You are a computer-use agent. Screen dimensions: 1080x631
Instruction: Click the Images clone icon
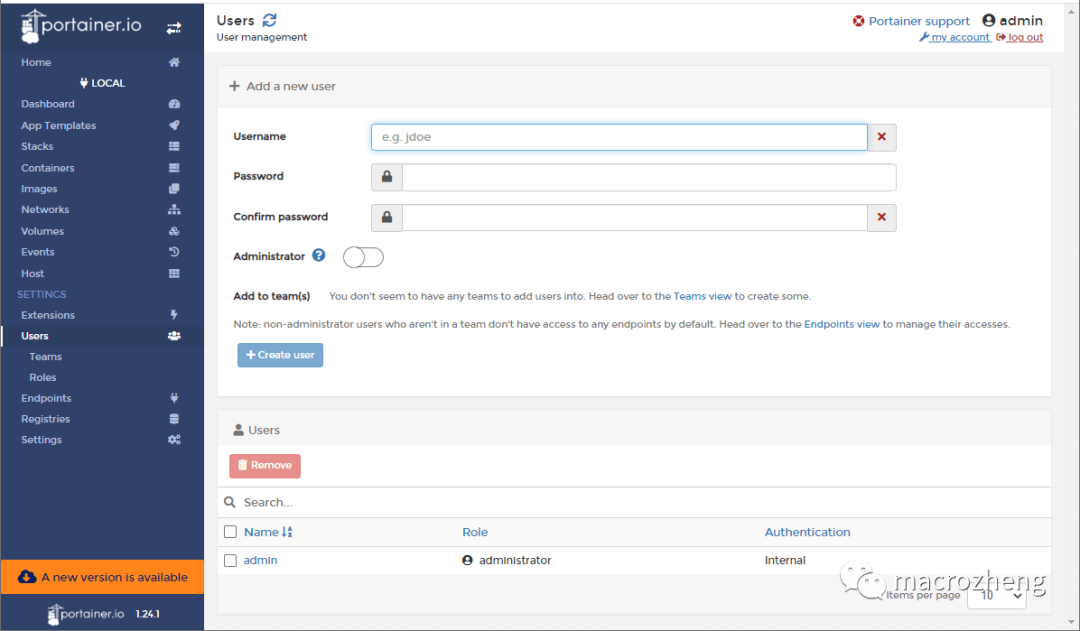click(x=174, y=188)
